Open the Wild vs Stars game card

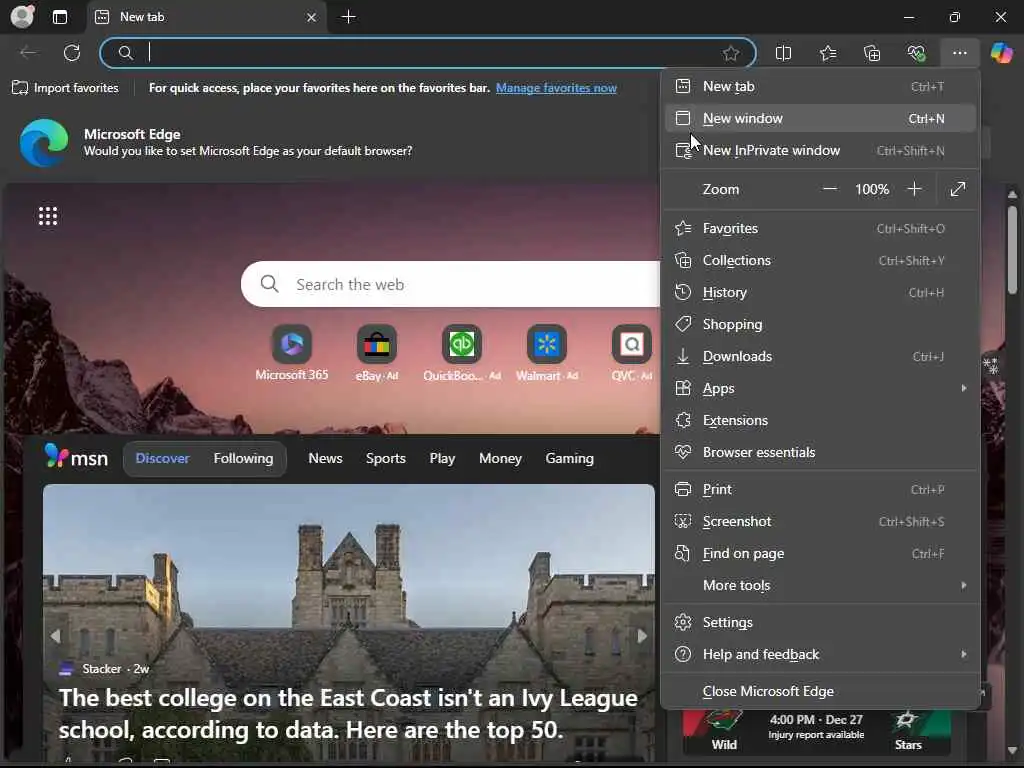(816, 731)
